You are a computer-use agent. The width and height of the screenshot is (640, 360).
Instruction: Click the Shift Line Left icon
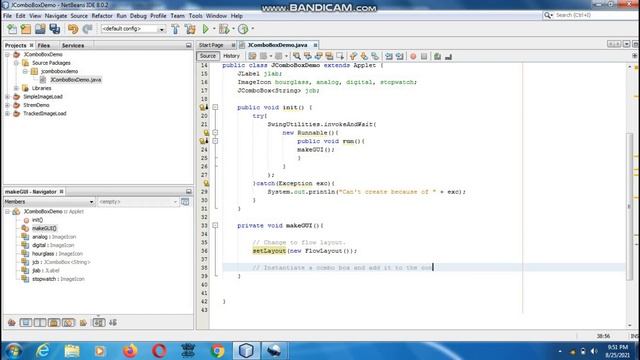tap(389, 56)
